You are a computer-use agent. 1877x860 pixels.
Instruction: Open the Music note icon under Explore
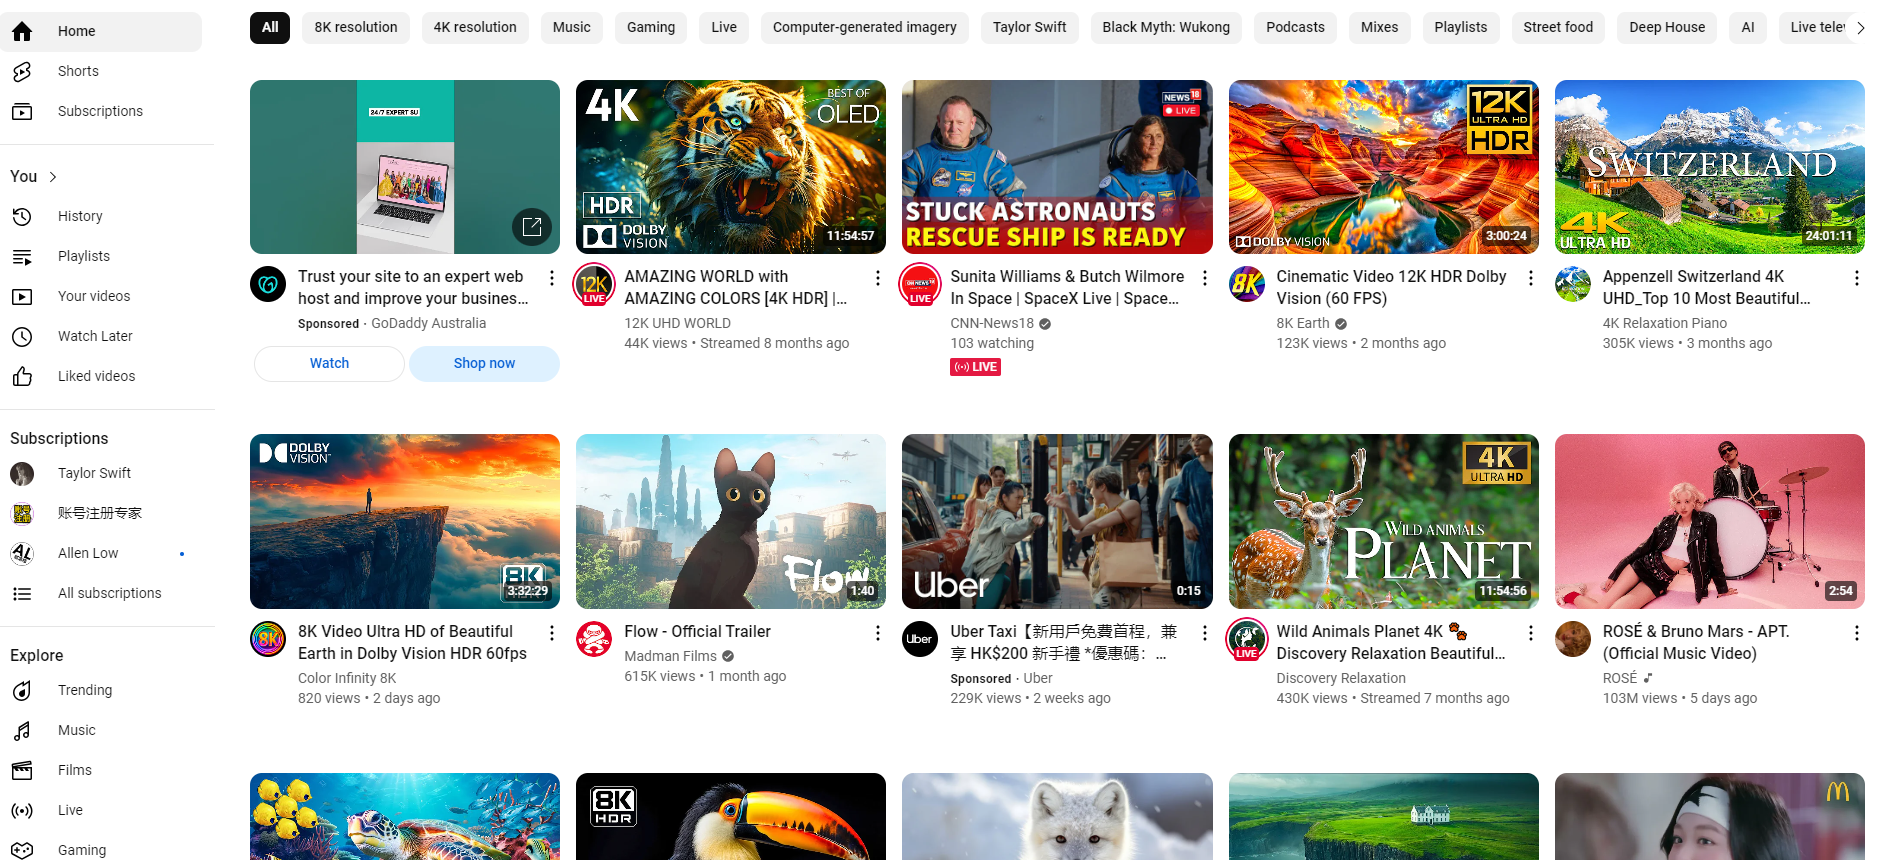[x=22, y=730]
